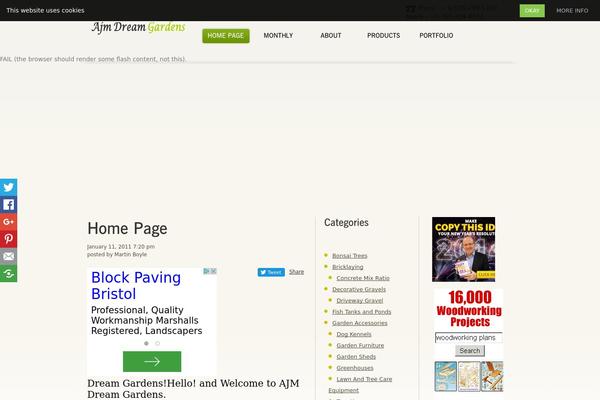Open MORE INFO about cookies
This screenshot has width=600, height=400.
pos(572,11)
